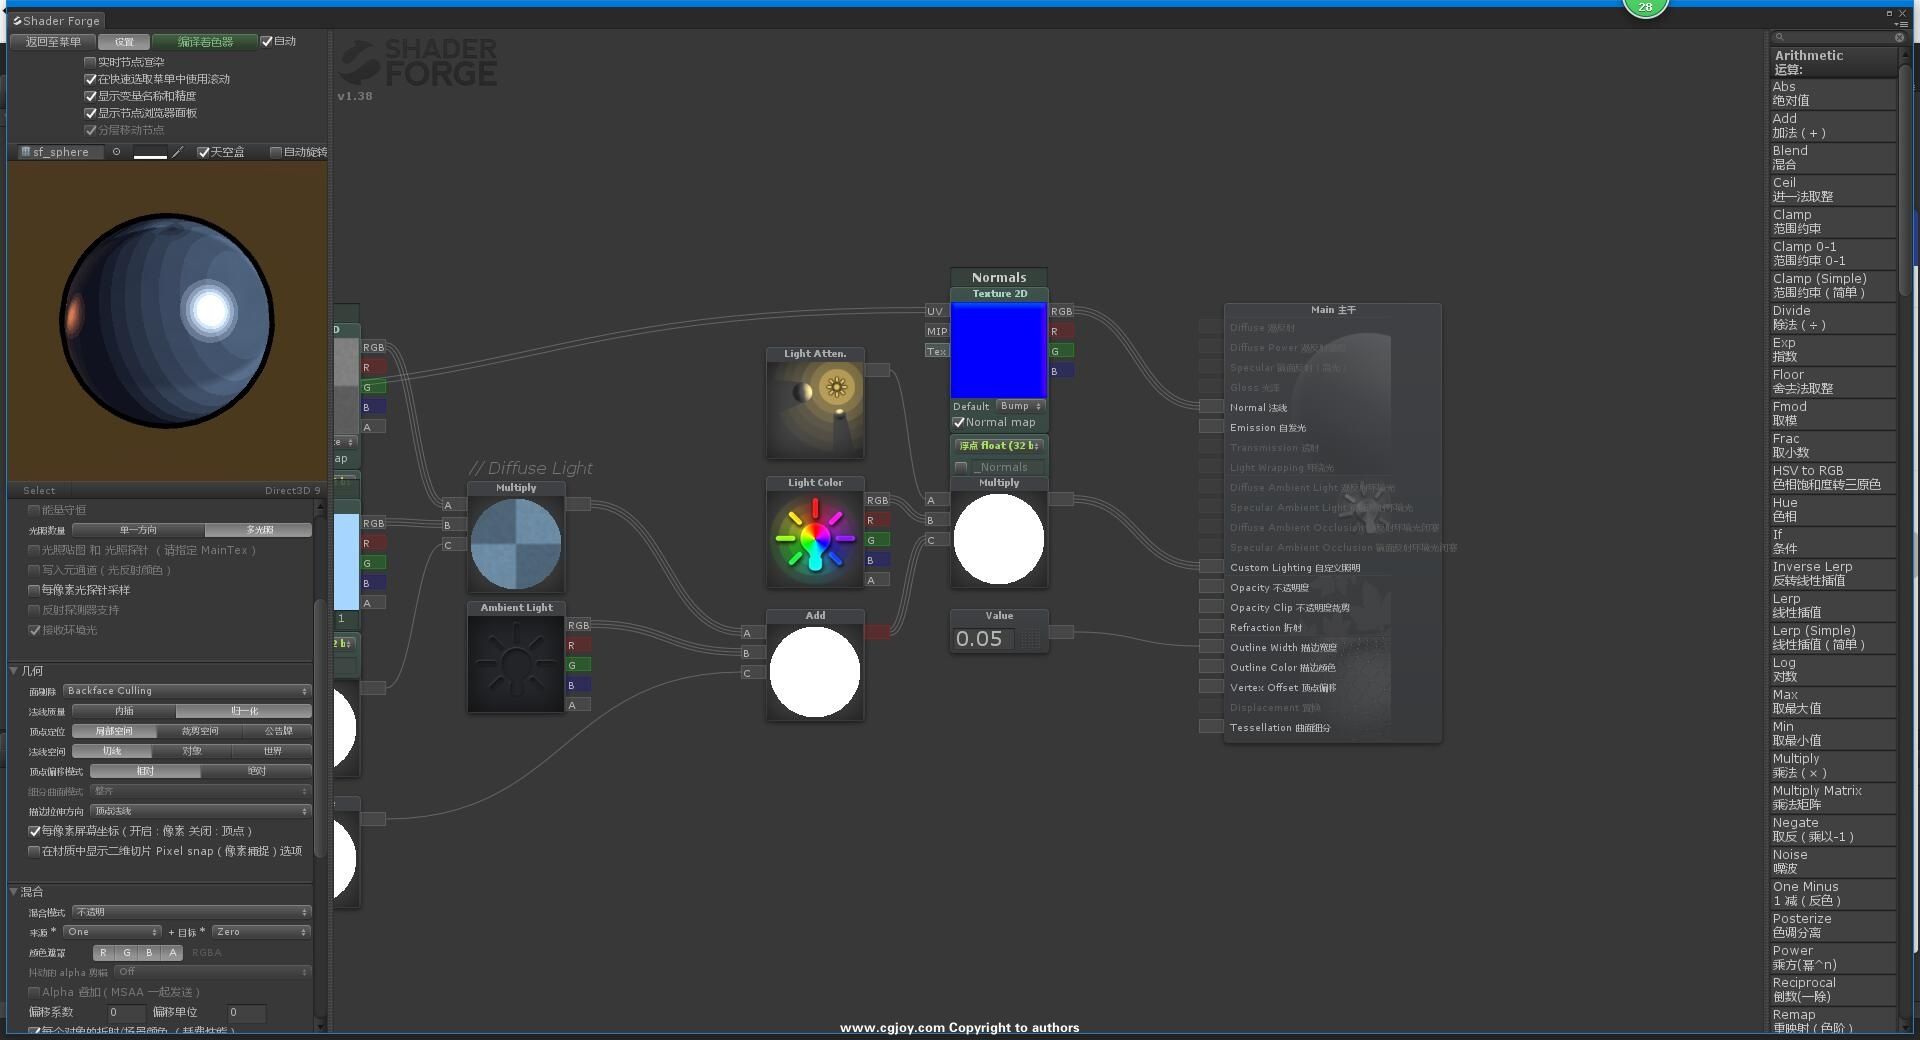The height and width of the screenshot is (1040, 1920).
Task: Click the Light Color B output port
Action: pyautogui.click(x=877, y=560)
